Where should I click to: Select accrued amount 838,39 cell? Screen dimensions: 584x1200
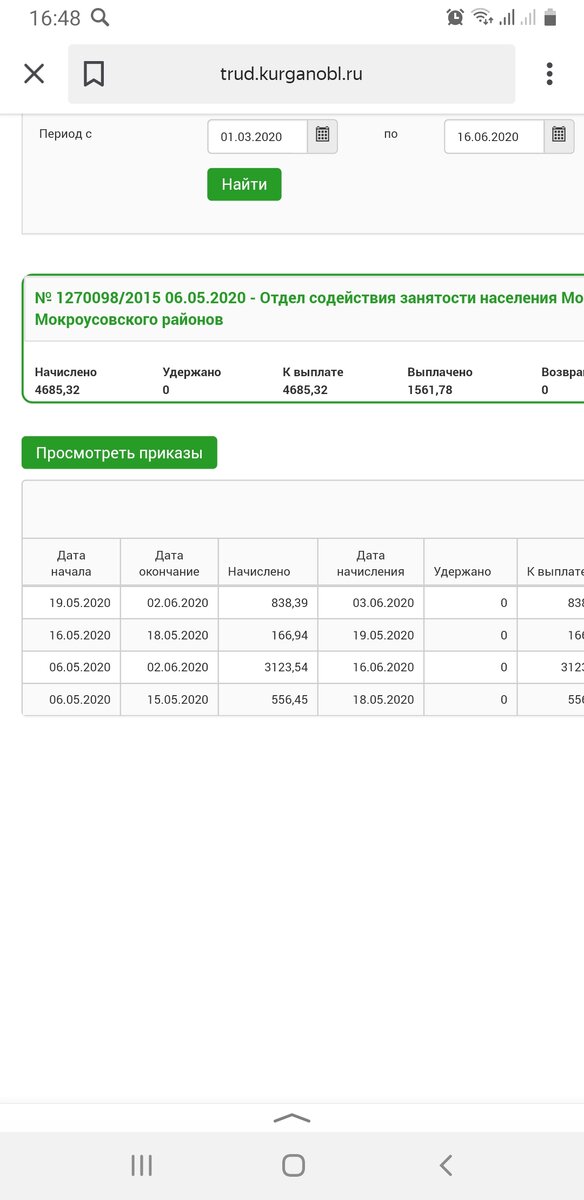(268, 603)
